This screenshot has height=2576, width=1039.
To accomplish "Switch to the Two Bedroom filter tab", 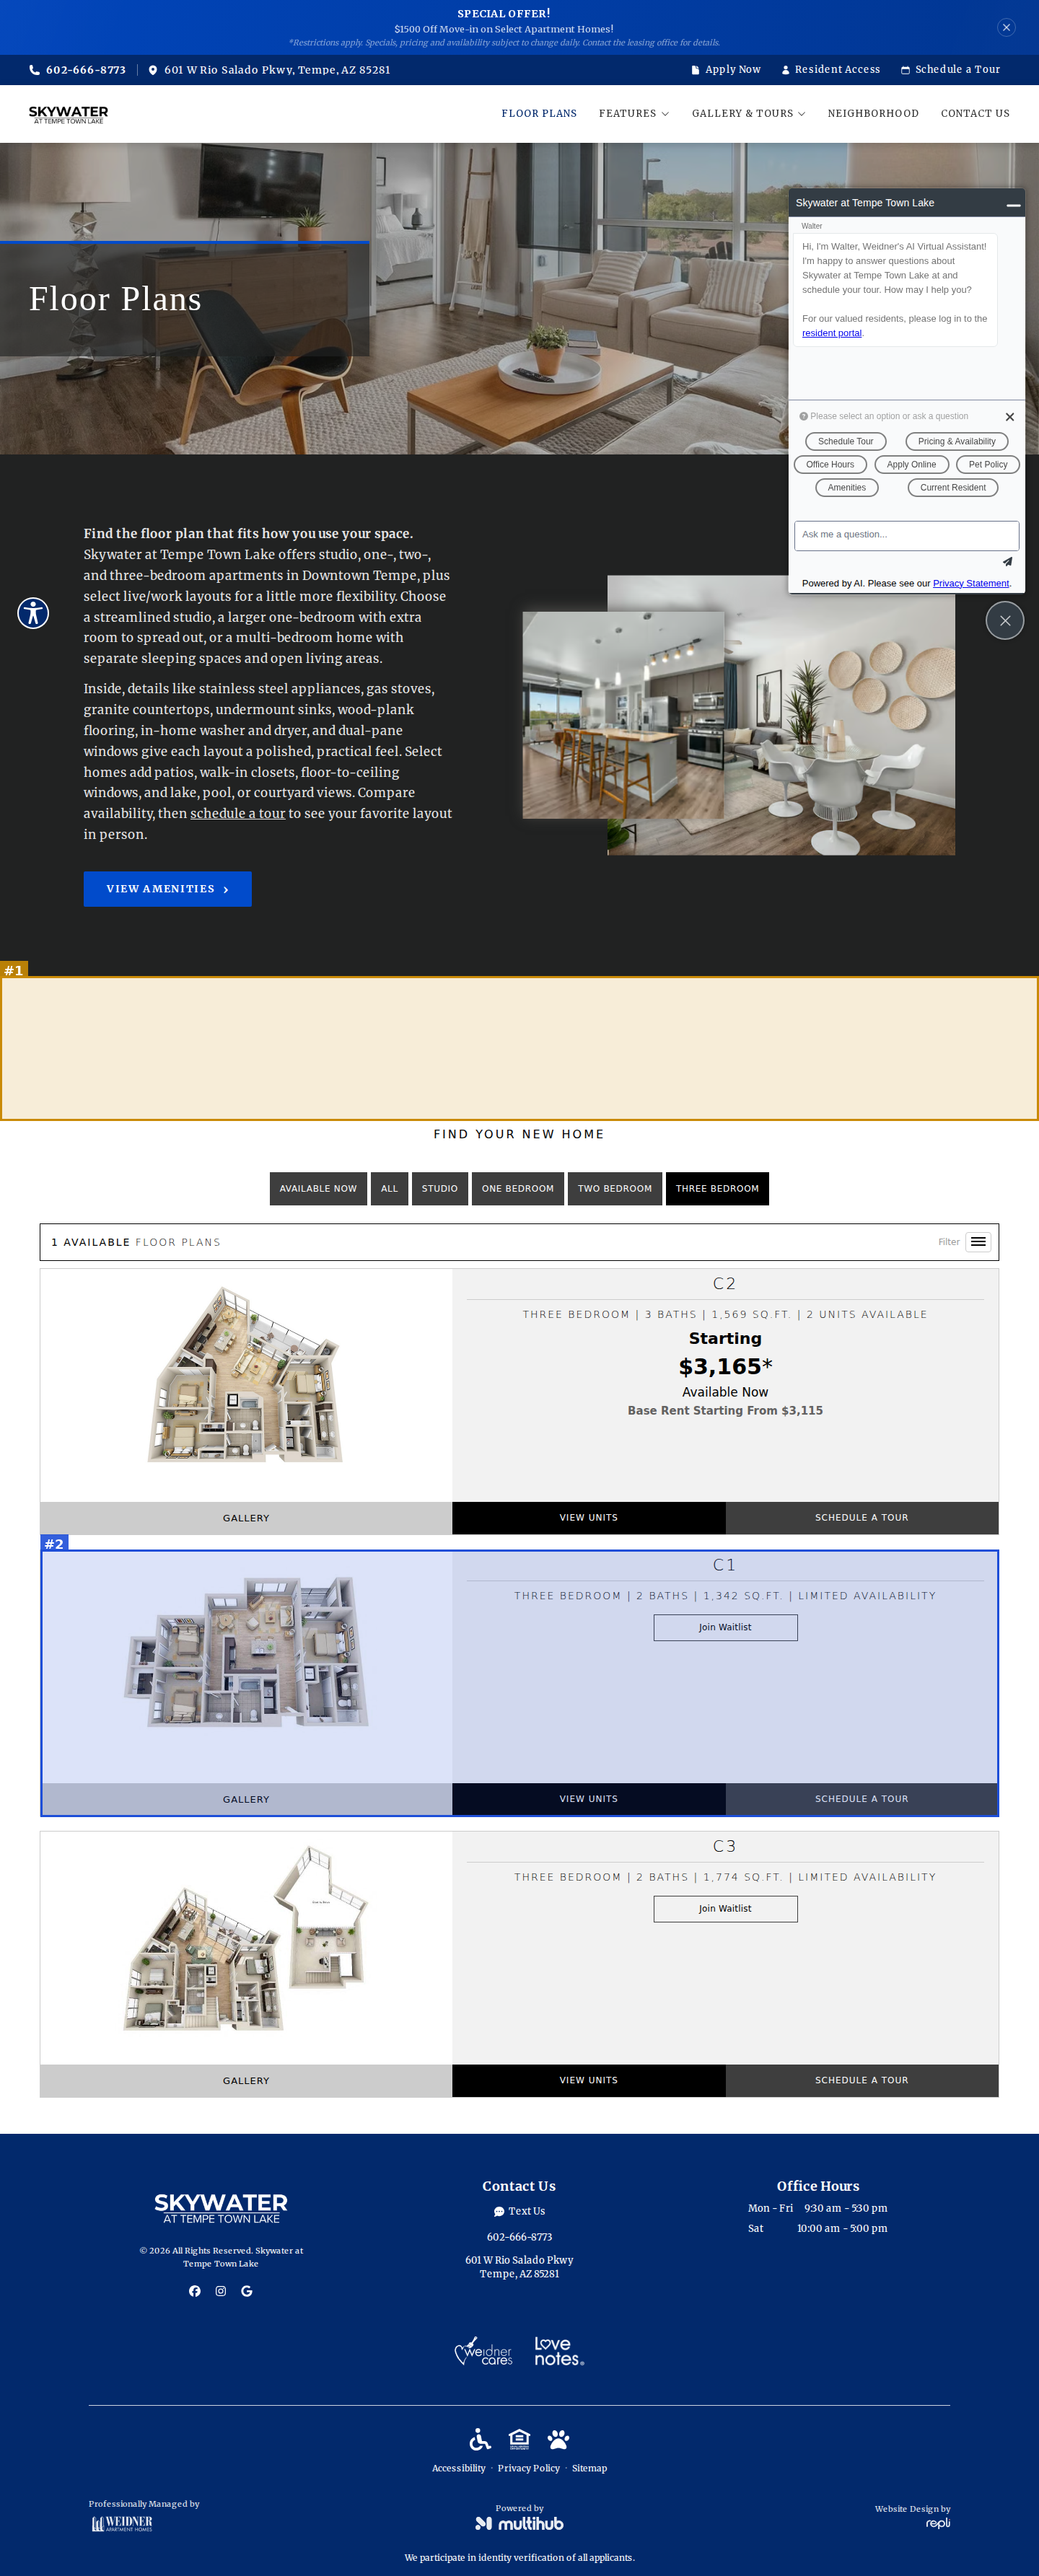I will [614, 1188].
